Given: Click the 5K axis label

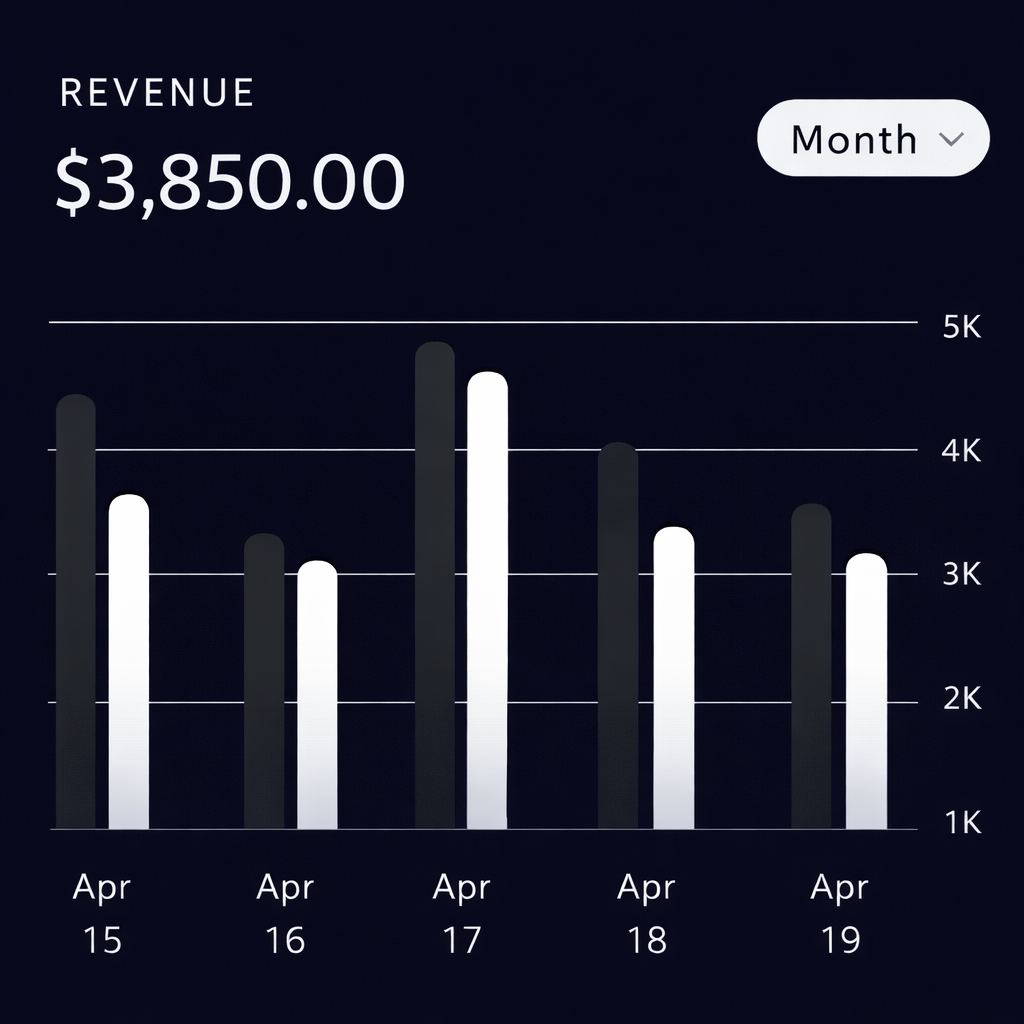Looking at the screenshot, I should point(962,327).
